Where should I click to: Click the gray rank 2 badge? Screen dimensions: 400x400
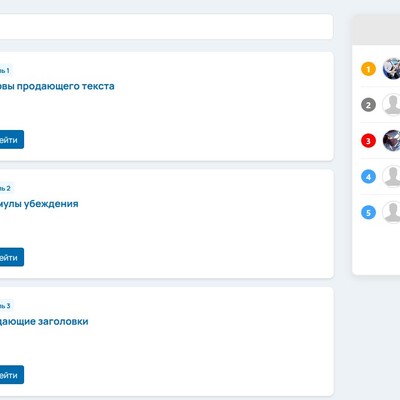click(368, 105)
